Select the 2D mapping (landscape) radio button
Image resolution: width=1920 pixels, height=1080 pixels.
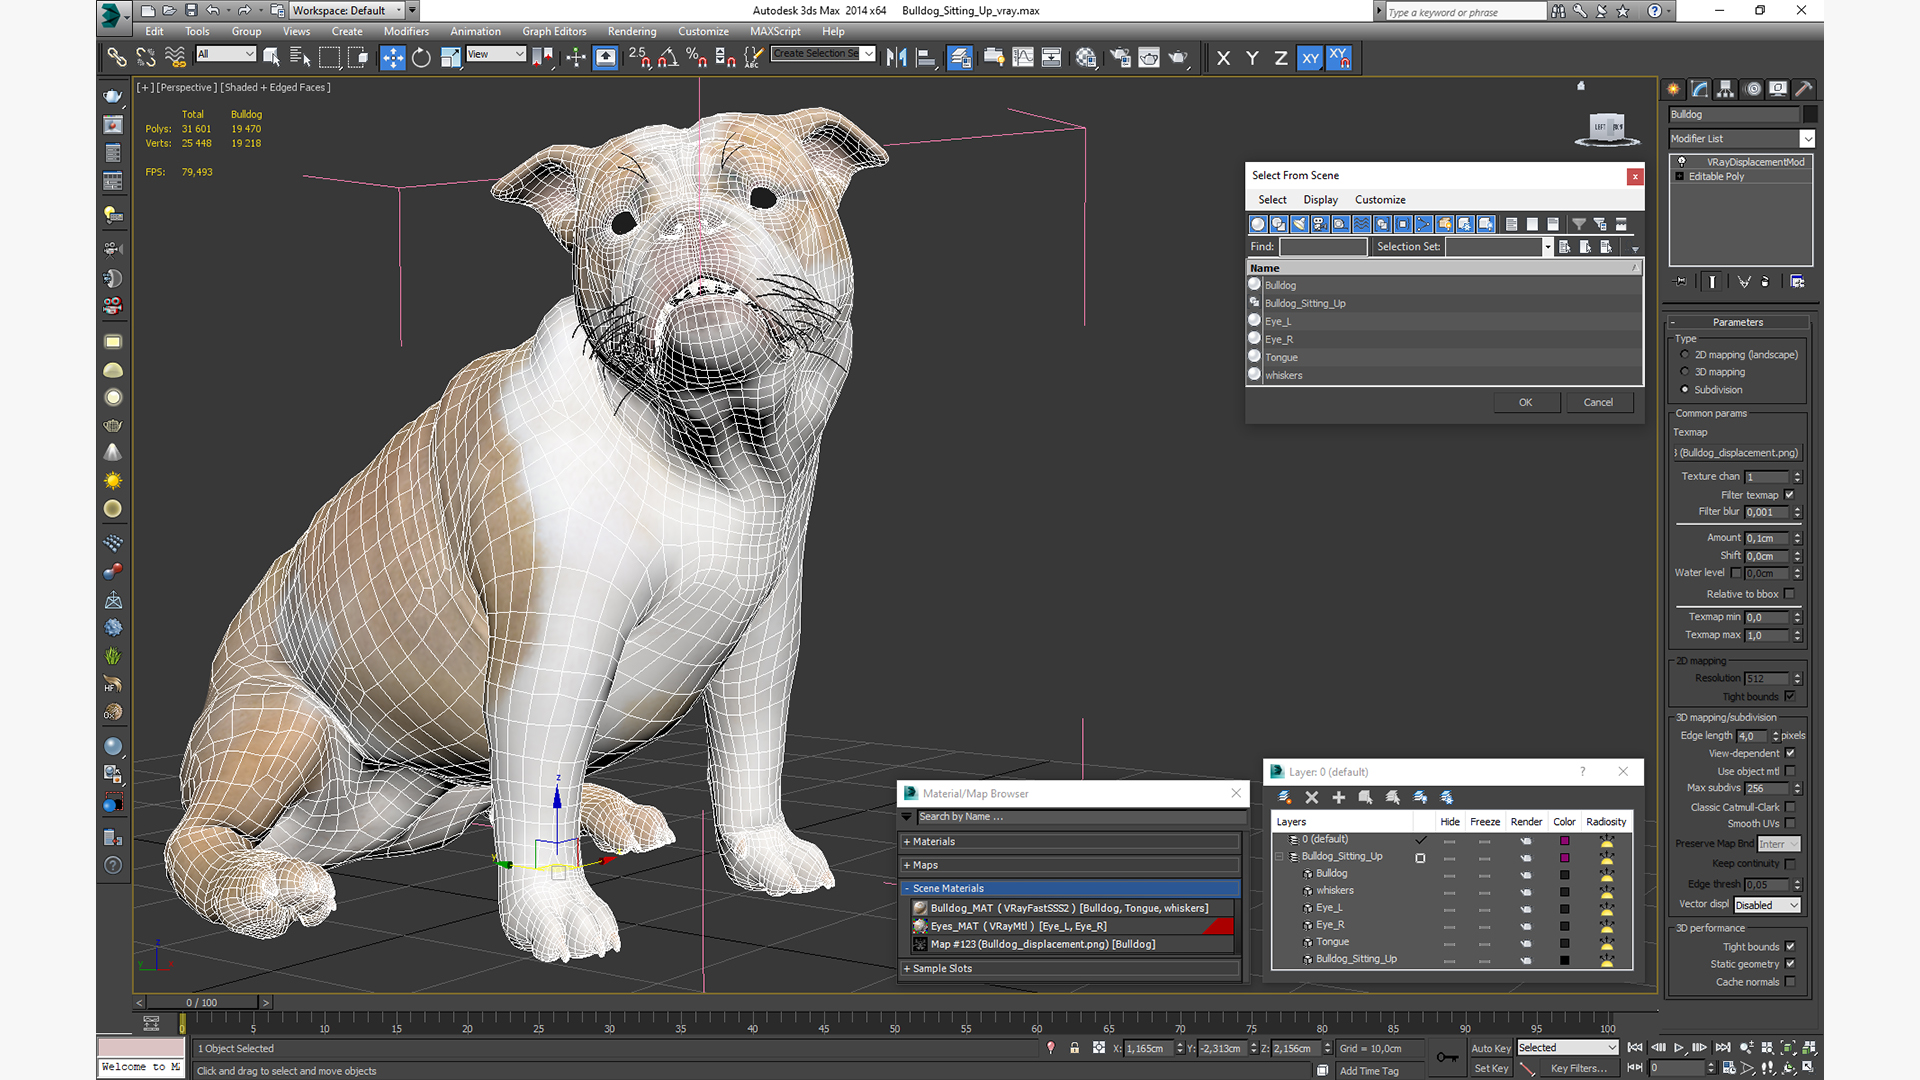tap(1685, 355)
